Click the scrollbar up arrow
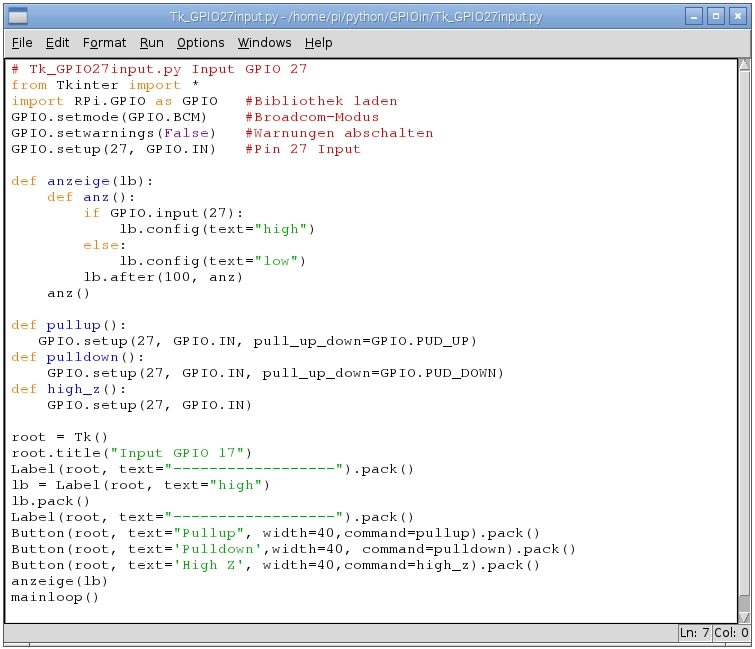 [743, 66]
